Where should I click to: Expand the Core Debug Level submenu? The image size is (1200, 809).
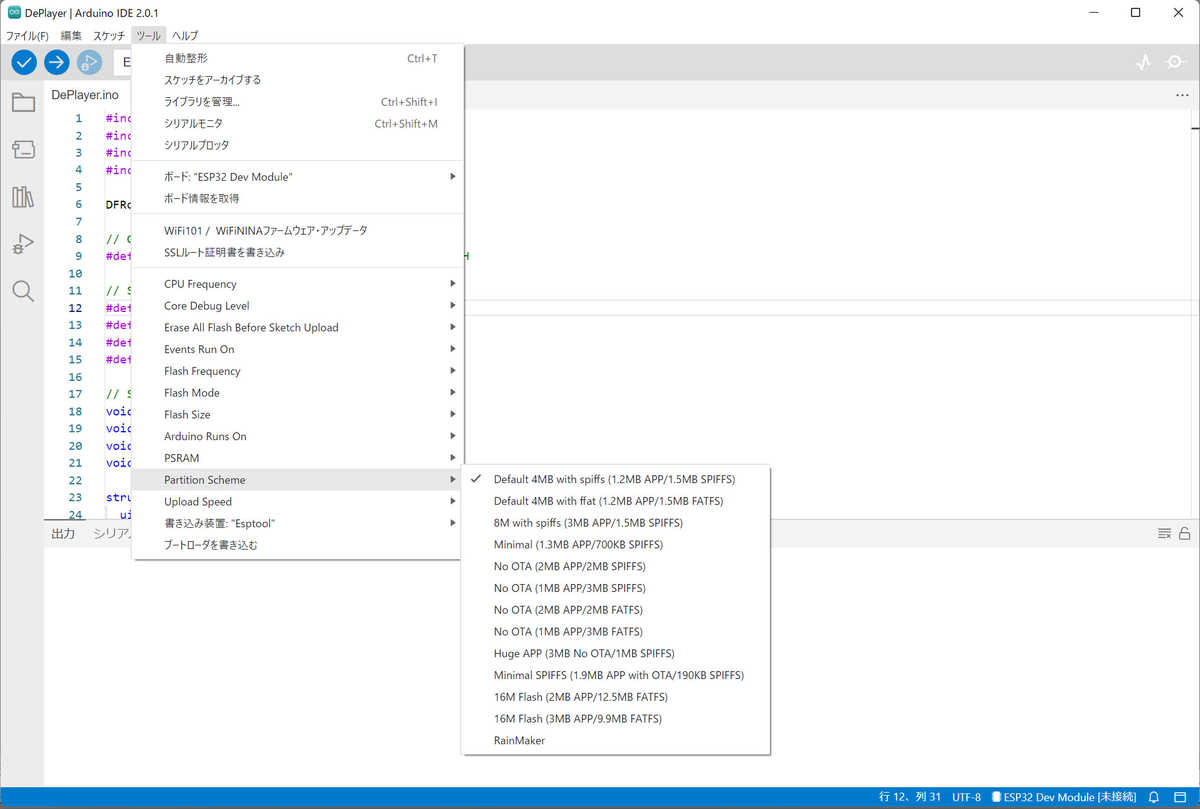click(x=298, y=306)
